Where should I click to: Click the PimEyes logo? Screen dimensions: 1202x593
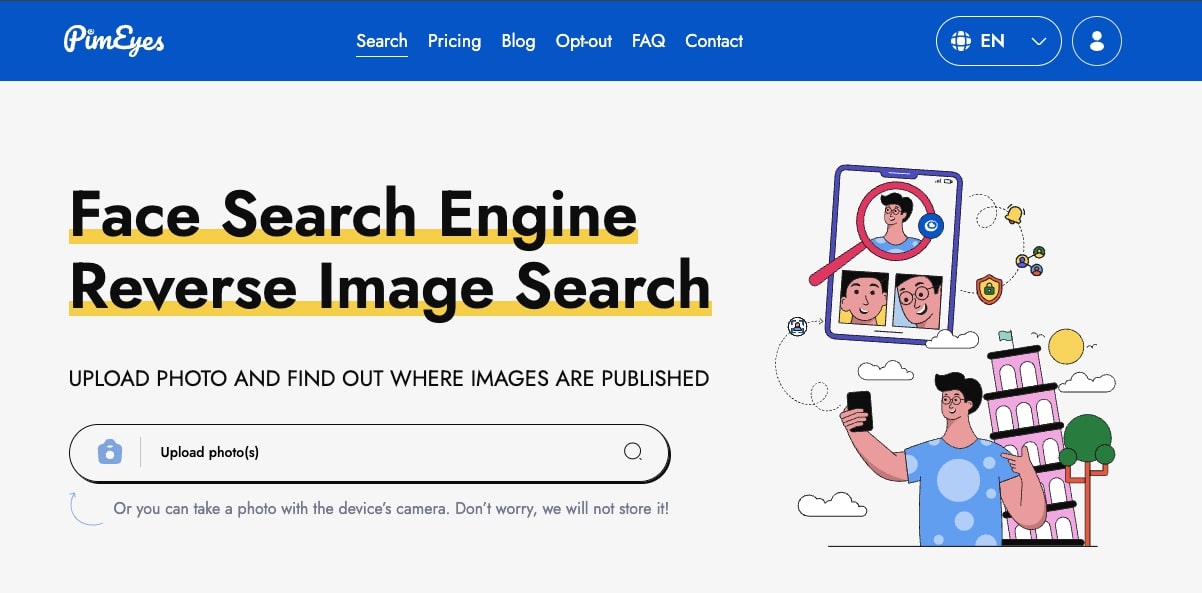[113, 40]
